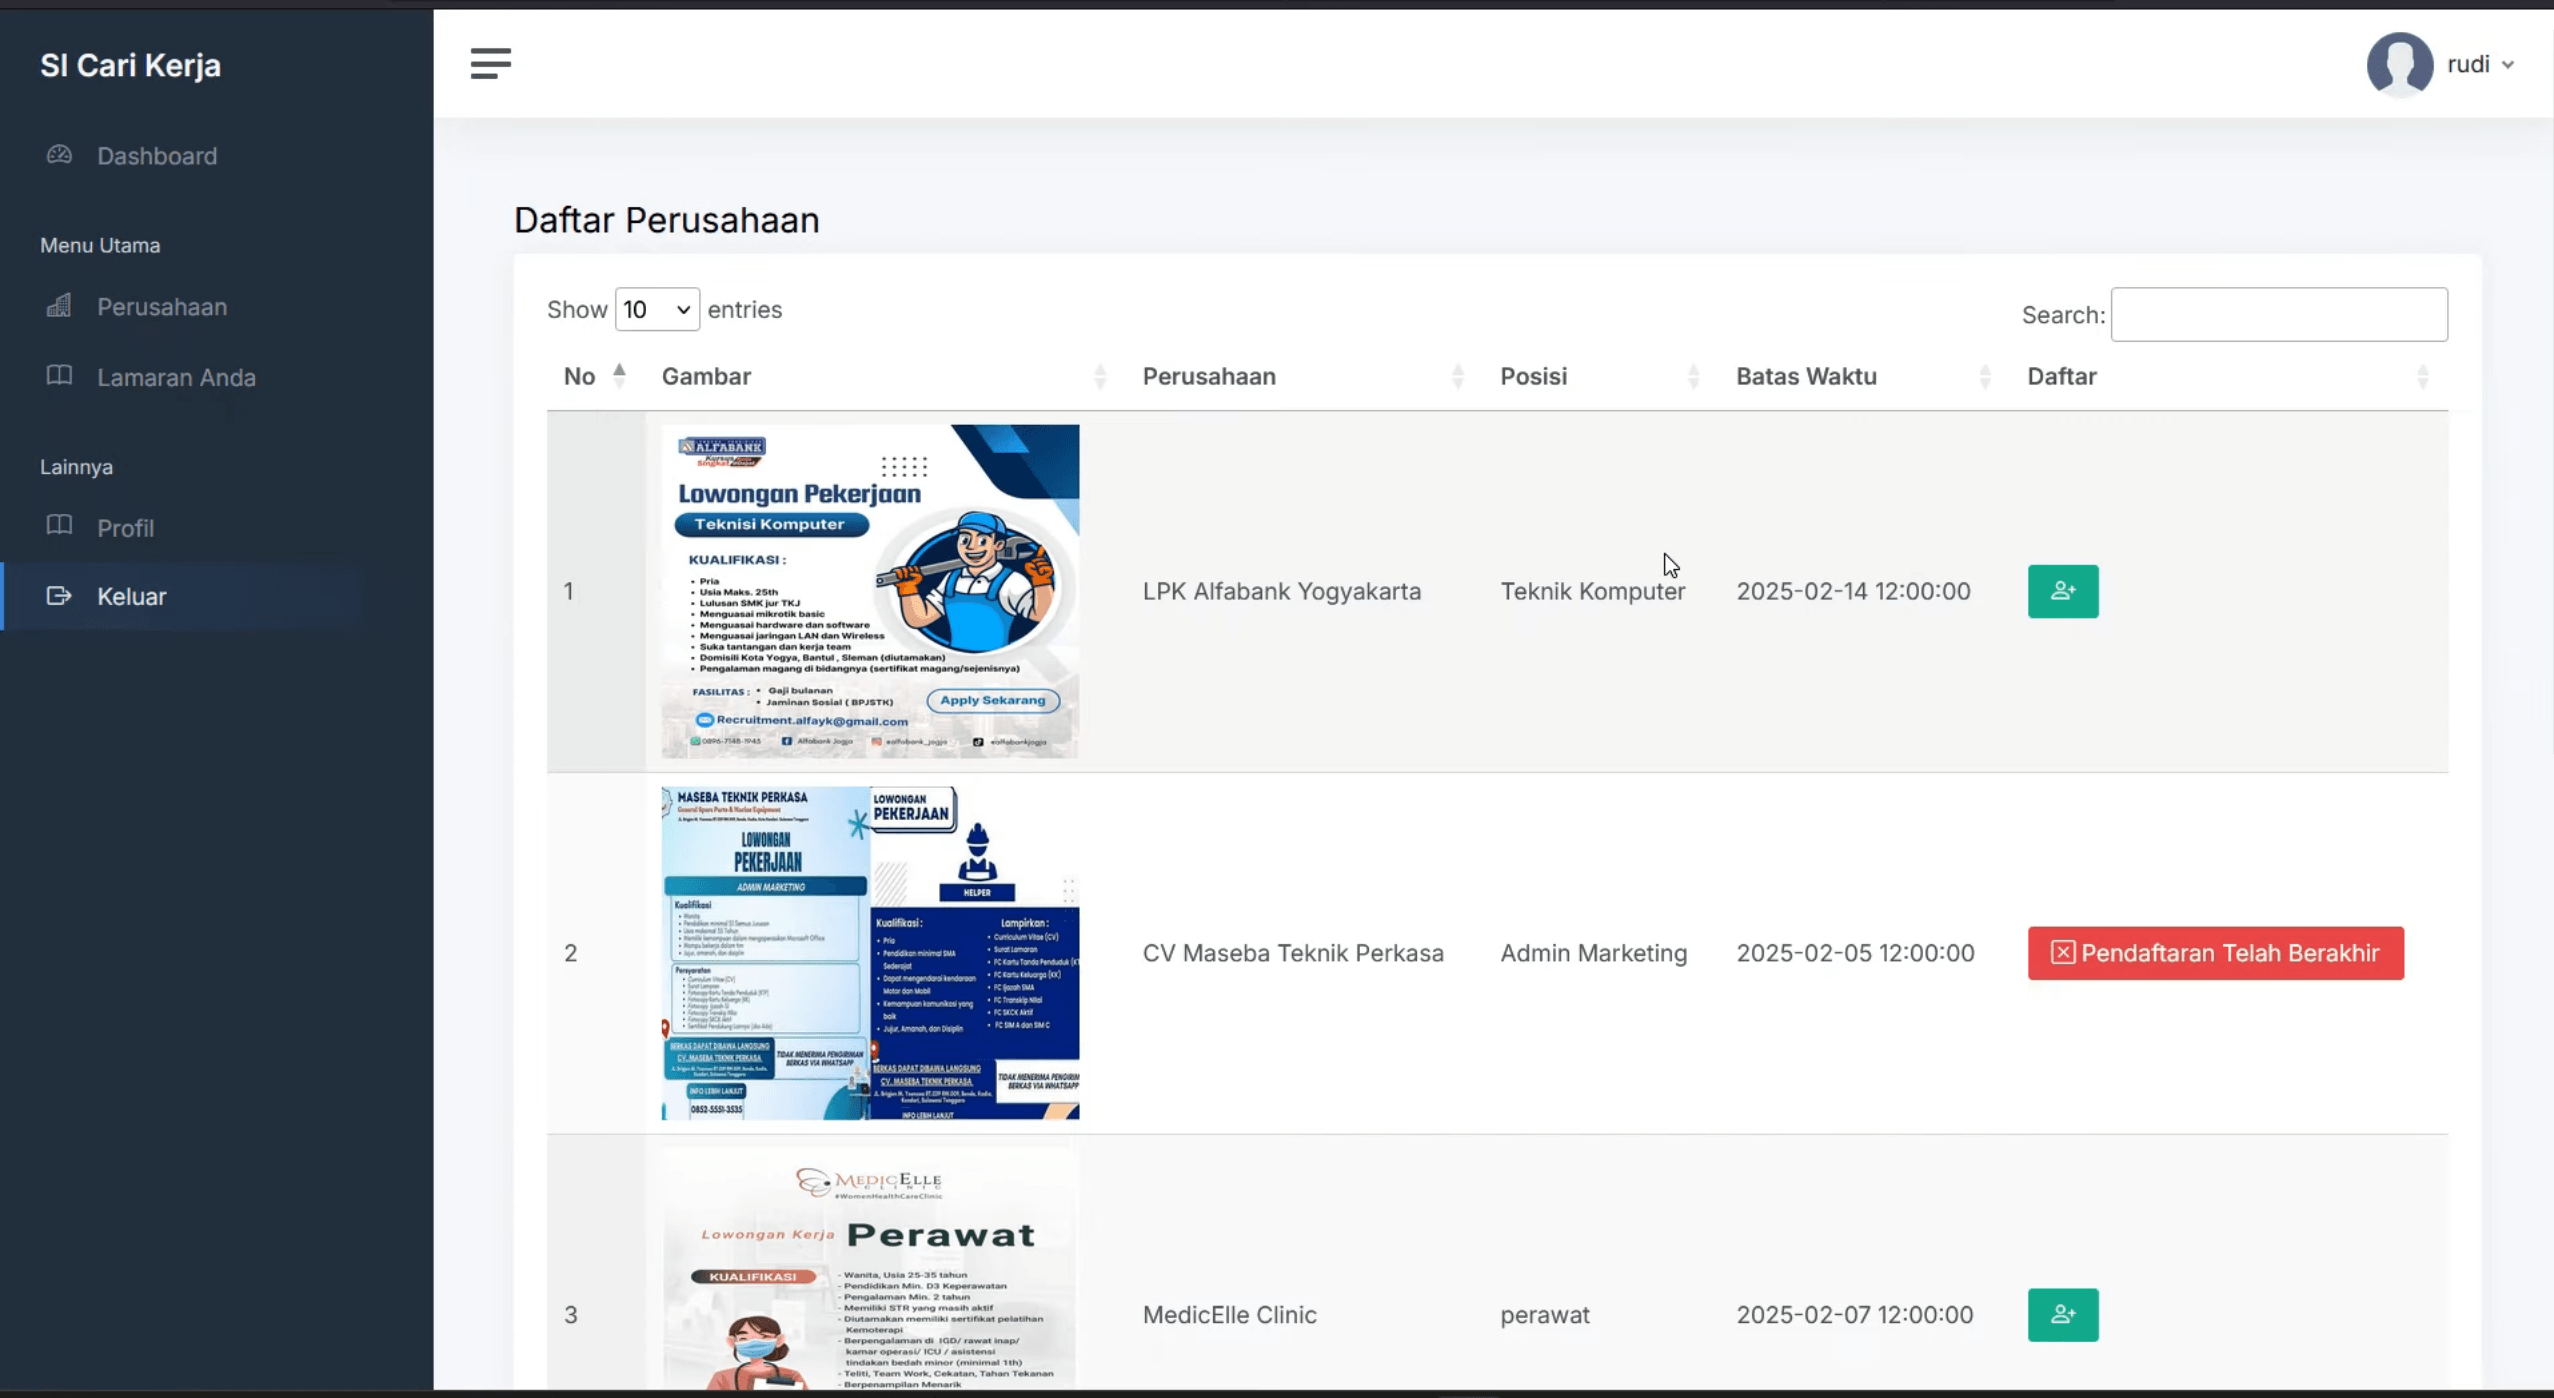Image resolution: width=2554 pixels, height=1398 pixels.
Task: Sort by the Posisi column header
Action: 1601,377
